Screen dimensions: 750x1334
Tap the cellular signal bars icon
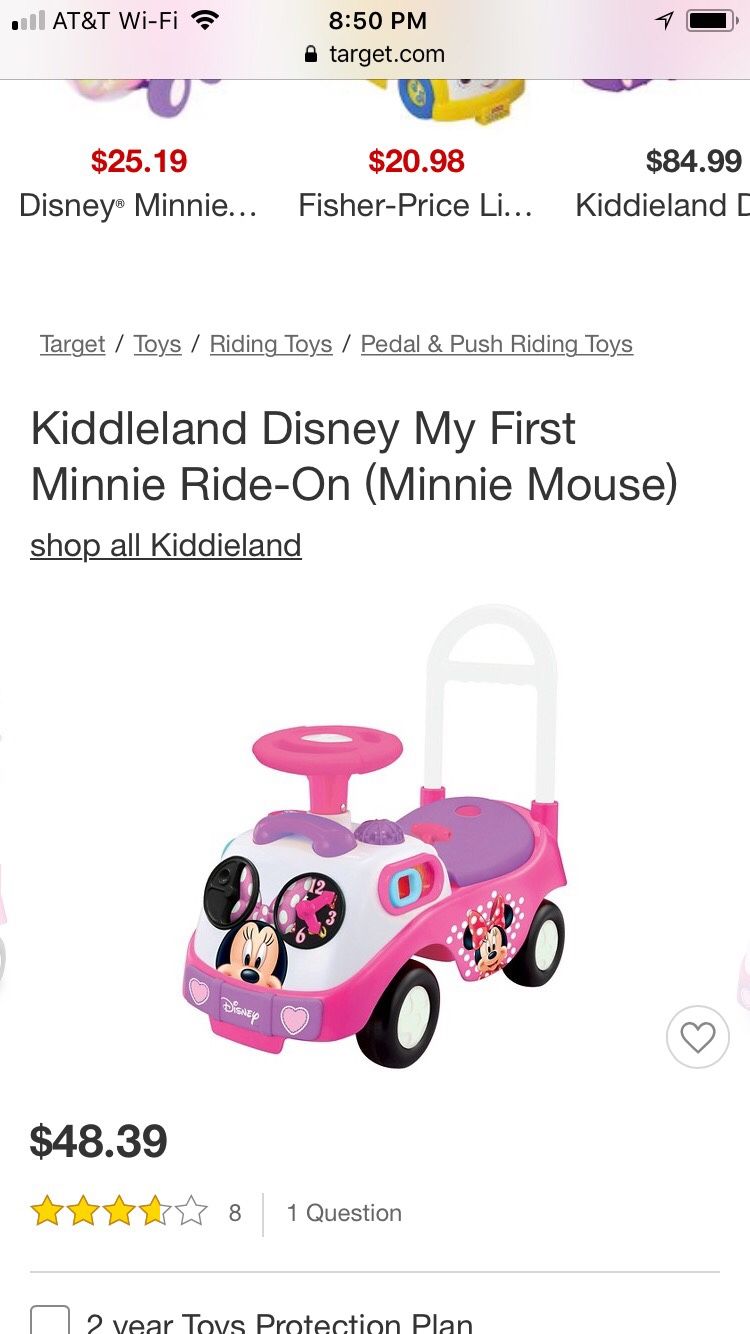tap(28, 21)
